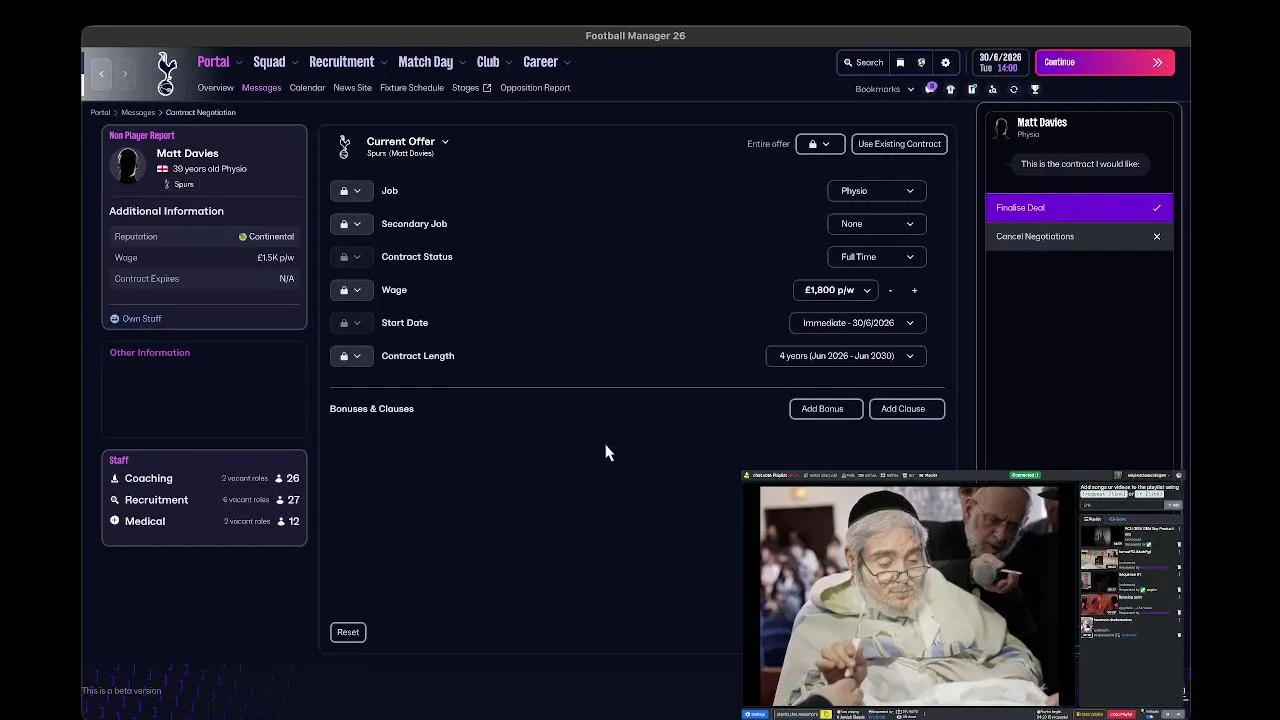Switch to the Overview tab
1280x720 pixels.
pyautogui.click(x=215, y=88)
